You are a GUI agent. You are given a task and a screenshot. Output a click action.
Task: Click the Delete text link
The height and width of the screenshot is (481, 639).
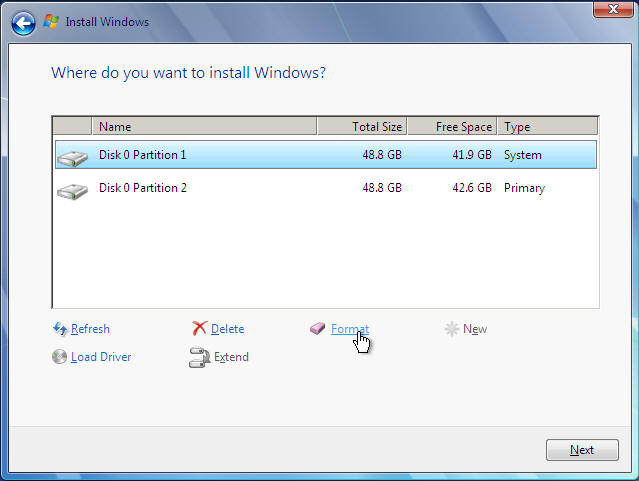coord(227,329)
